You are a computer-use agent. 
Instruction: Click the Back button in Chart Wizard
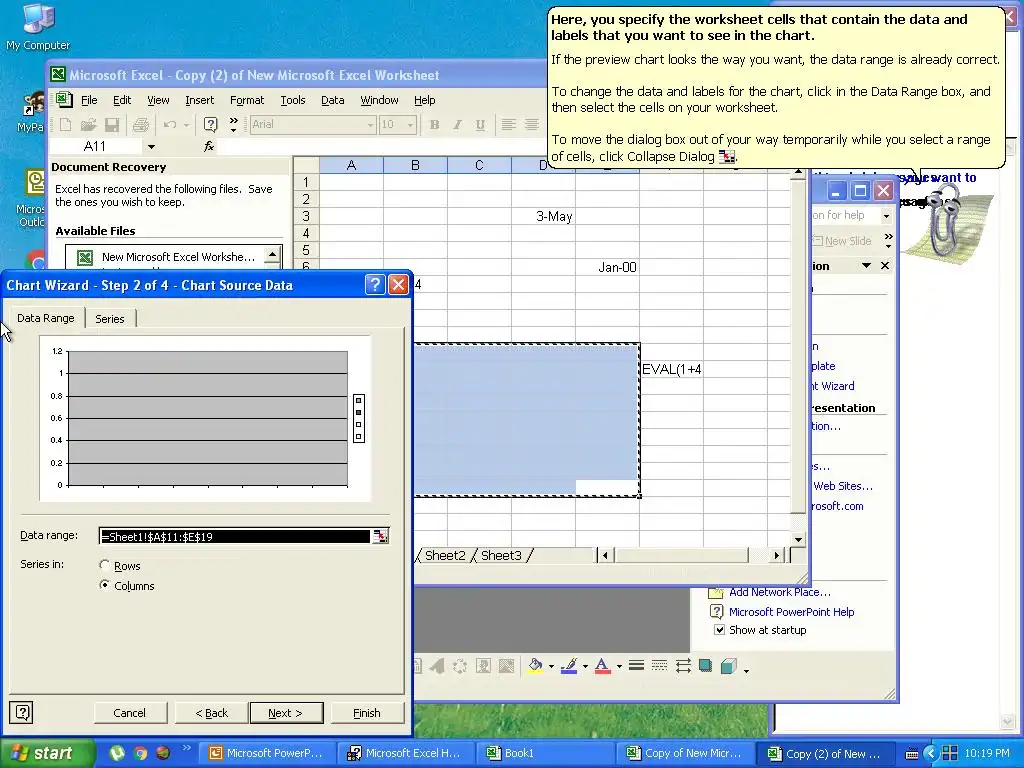point(212,712)
